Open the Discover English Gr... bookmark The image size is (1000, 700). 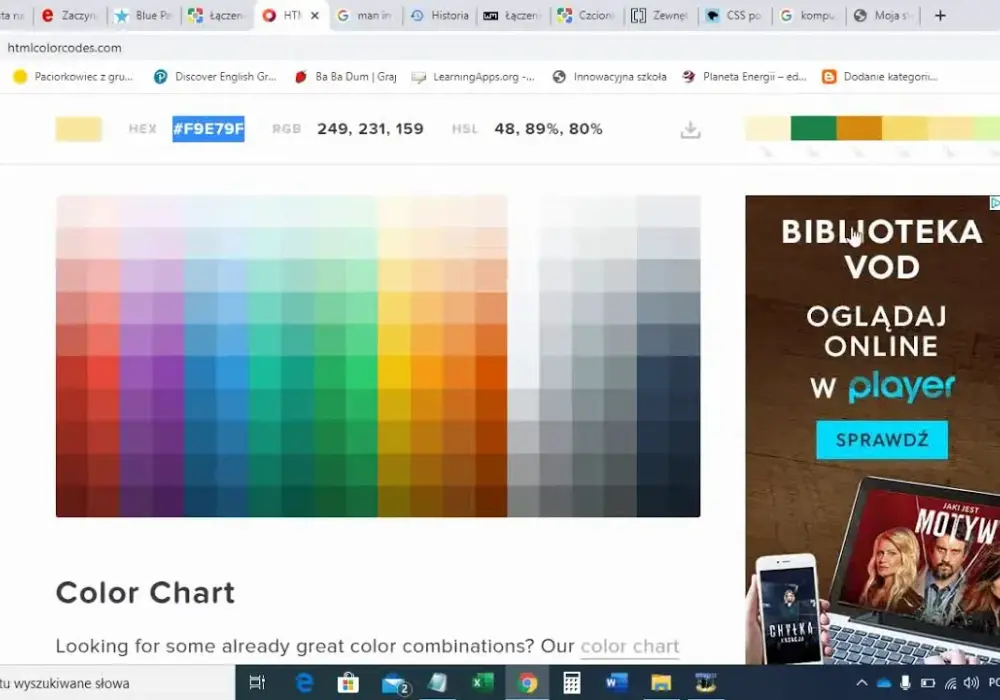(216, 77)
